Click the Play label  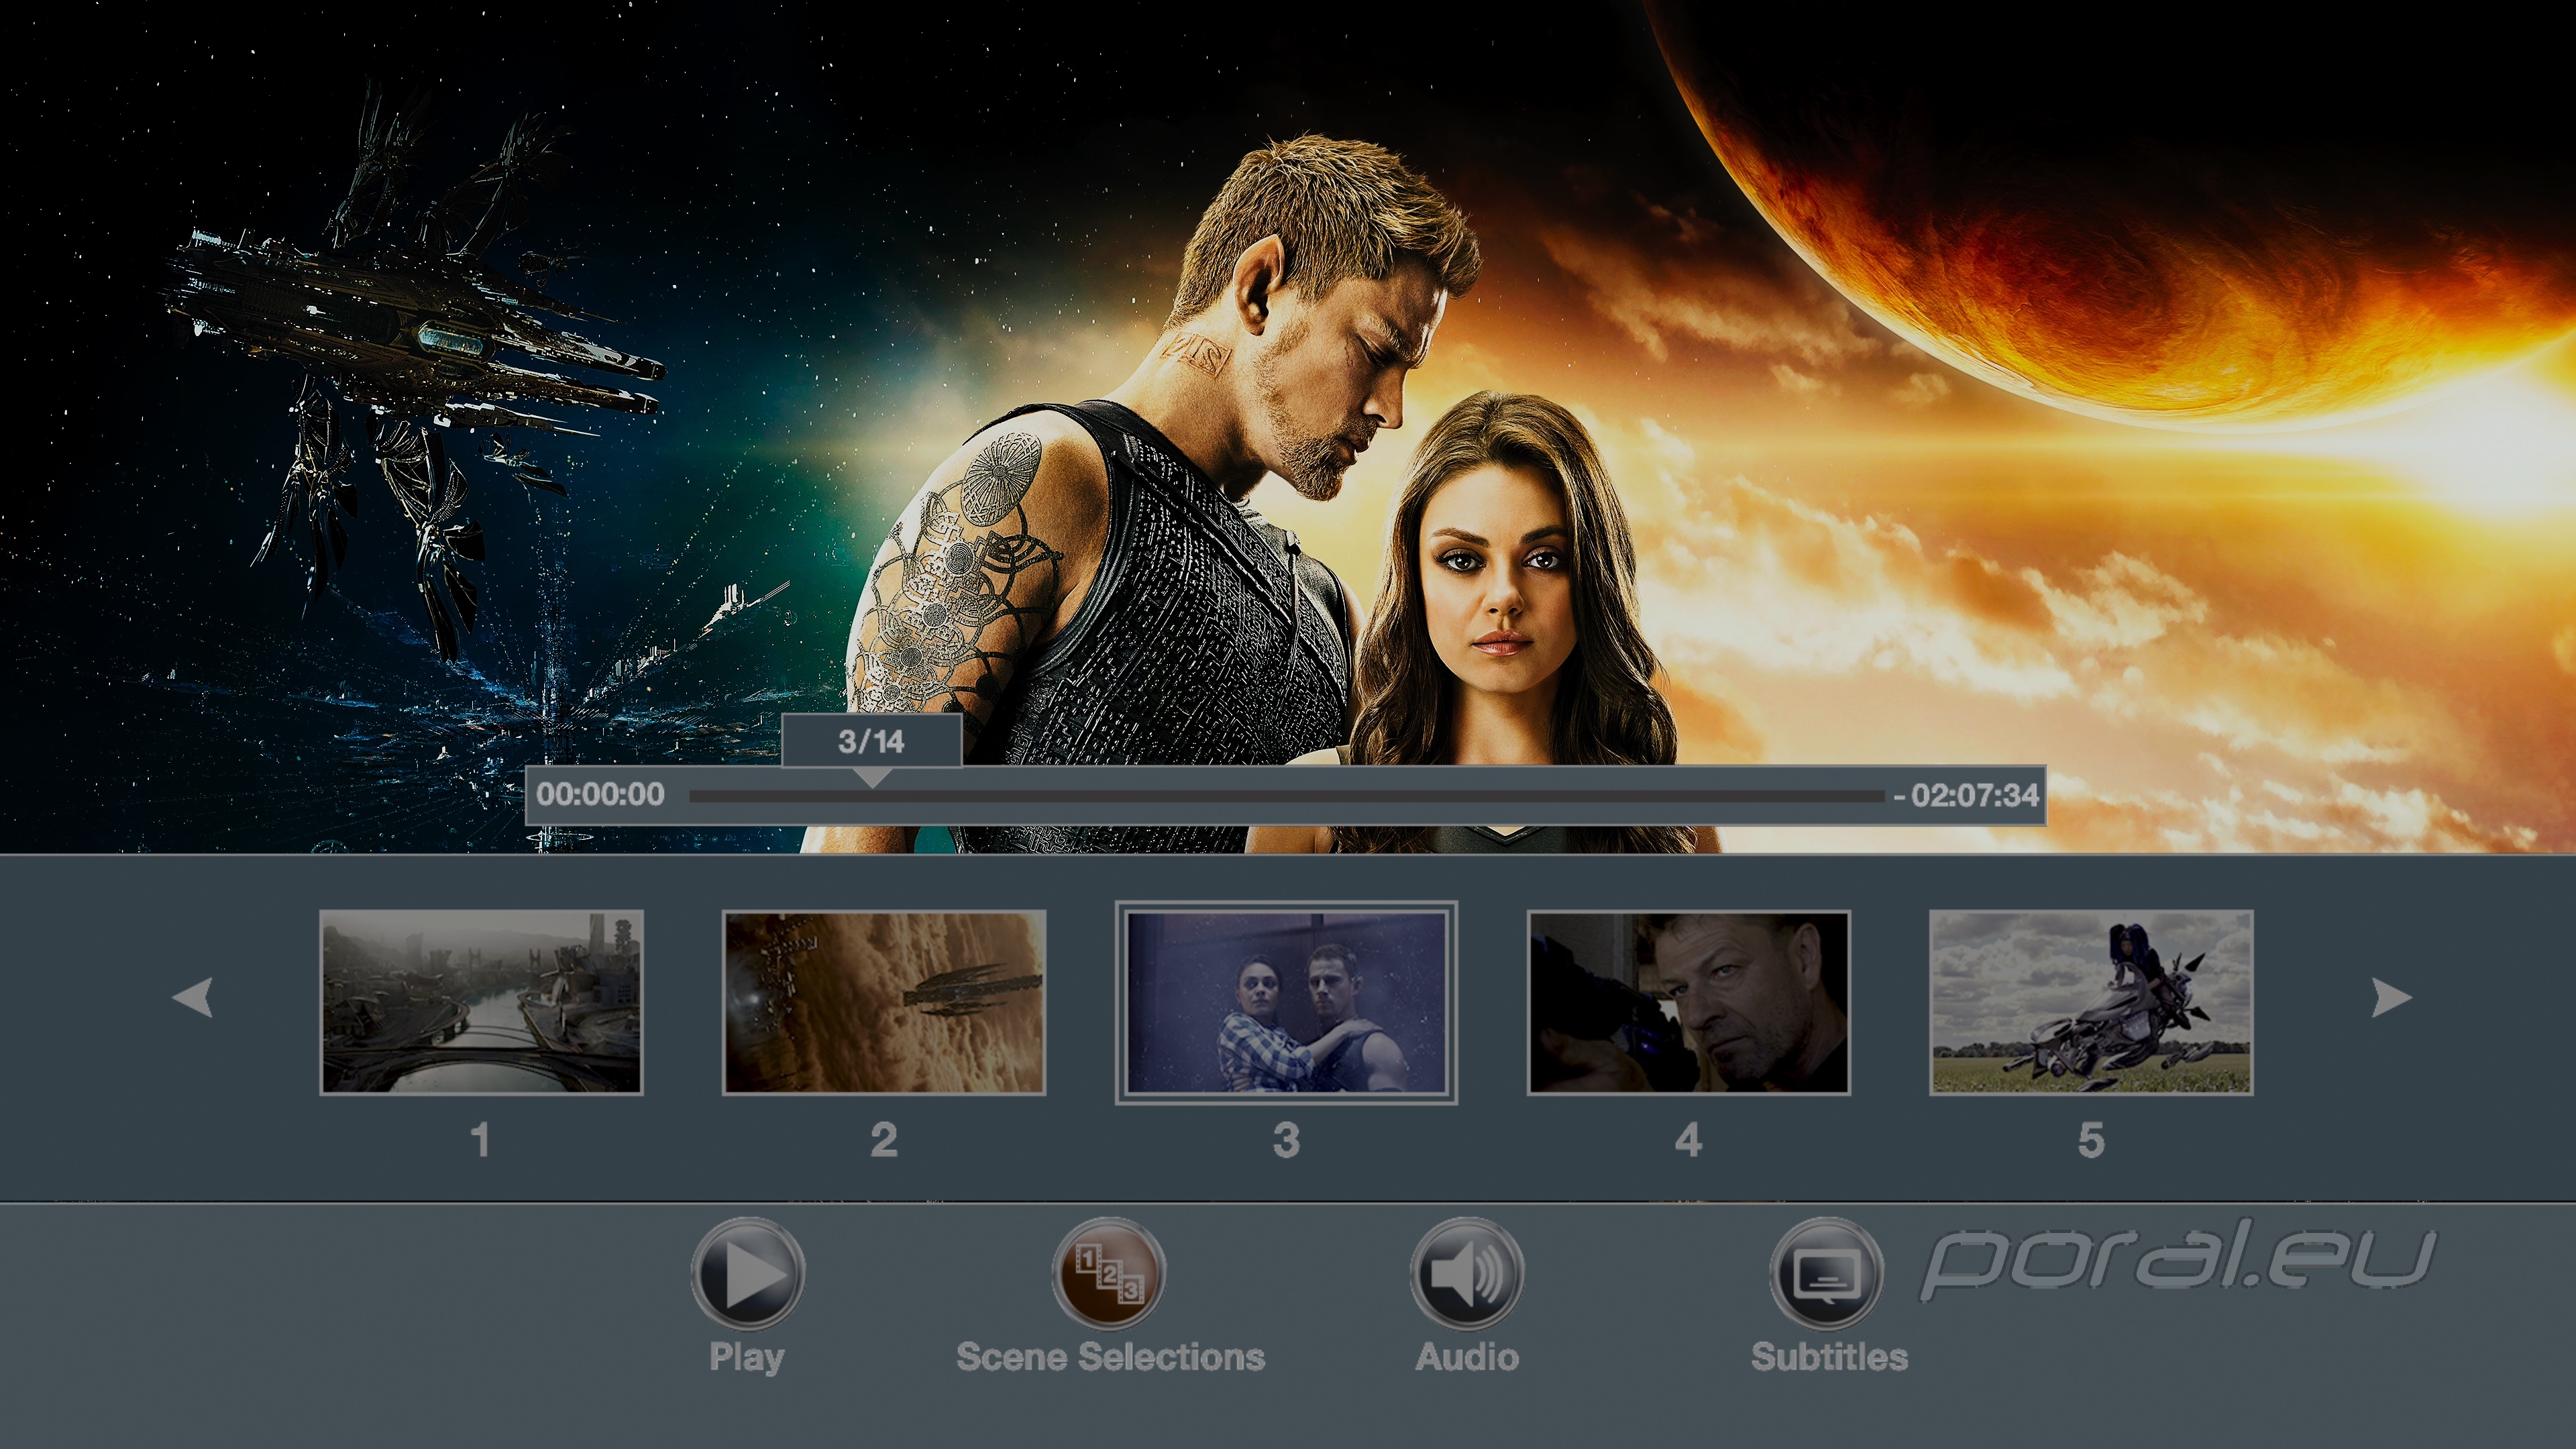(747, 1358)
